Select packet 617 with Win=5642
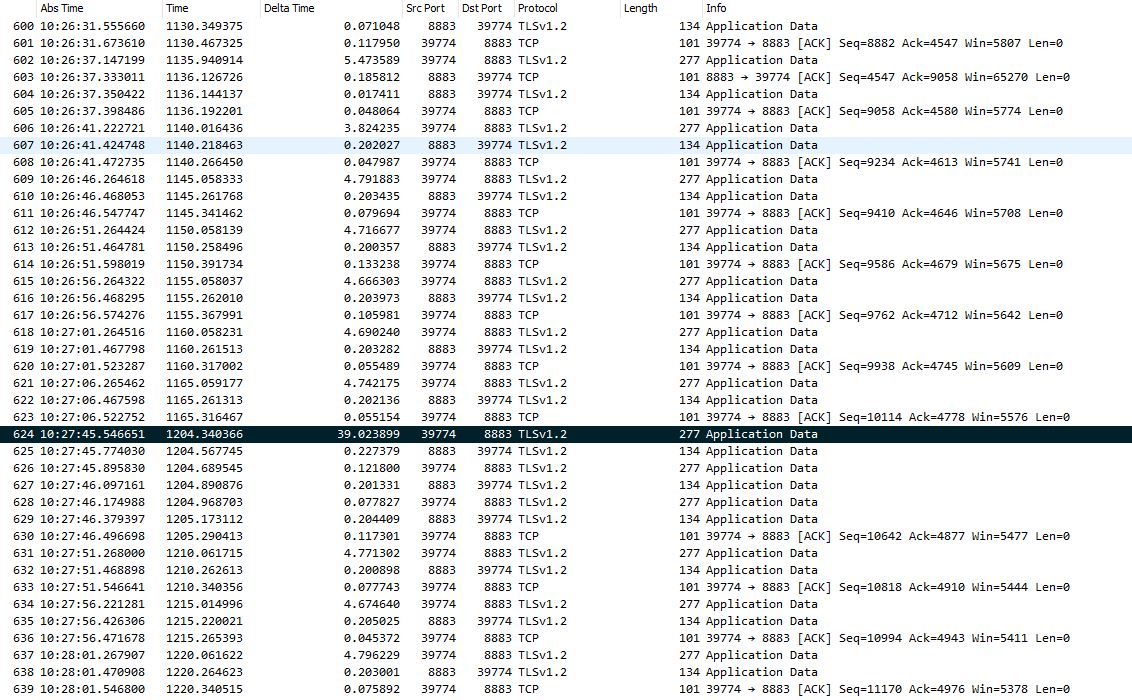 (x=566, y=315)
